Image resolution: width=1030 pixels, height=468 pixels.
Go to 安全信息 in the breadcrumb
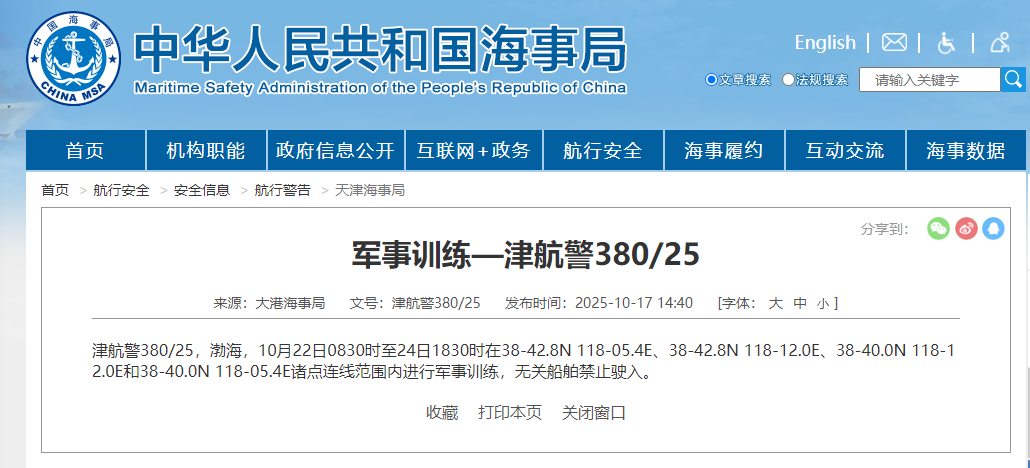tap(202, 191)
